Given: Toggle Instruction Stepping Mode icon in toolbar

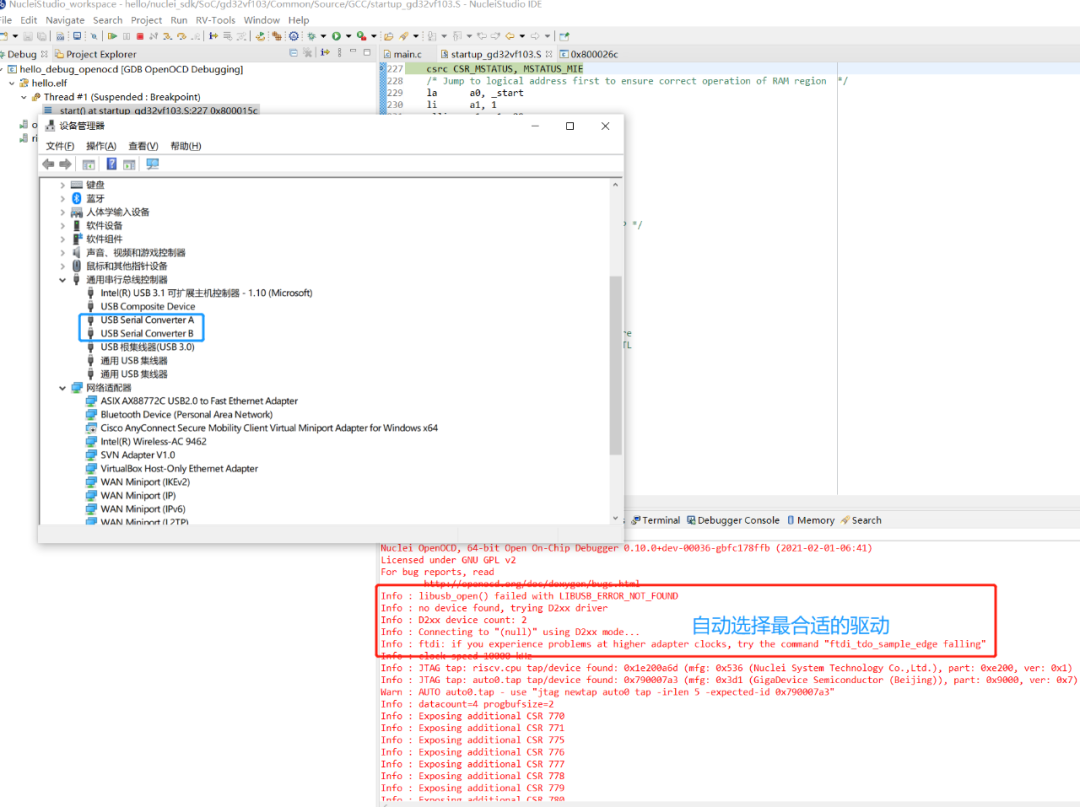Looking at the screenshot, I should (x=214, y=36).
